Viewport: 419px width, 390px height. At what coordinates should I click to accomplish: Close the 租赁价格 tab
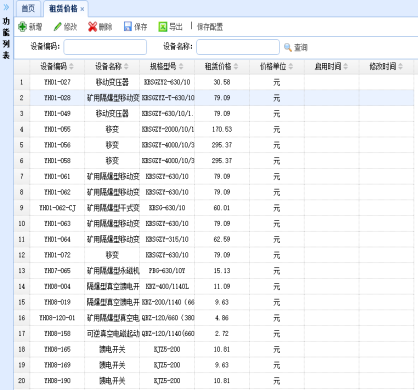82,9
